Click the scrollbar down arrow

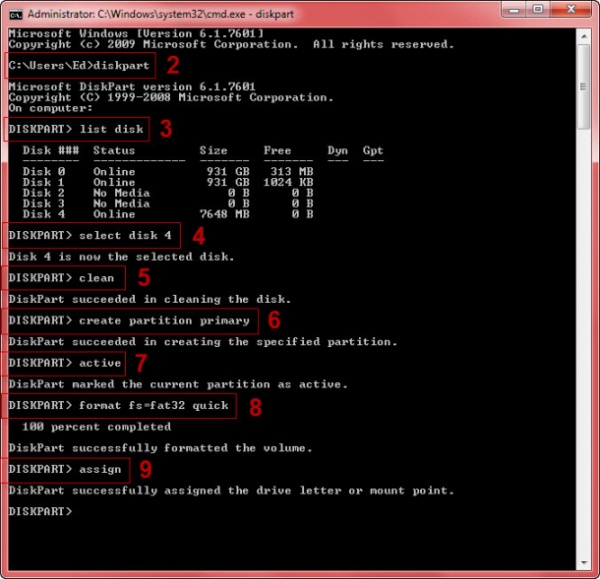[x=584, y=563]
